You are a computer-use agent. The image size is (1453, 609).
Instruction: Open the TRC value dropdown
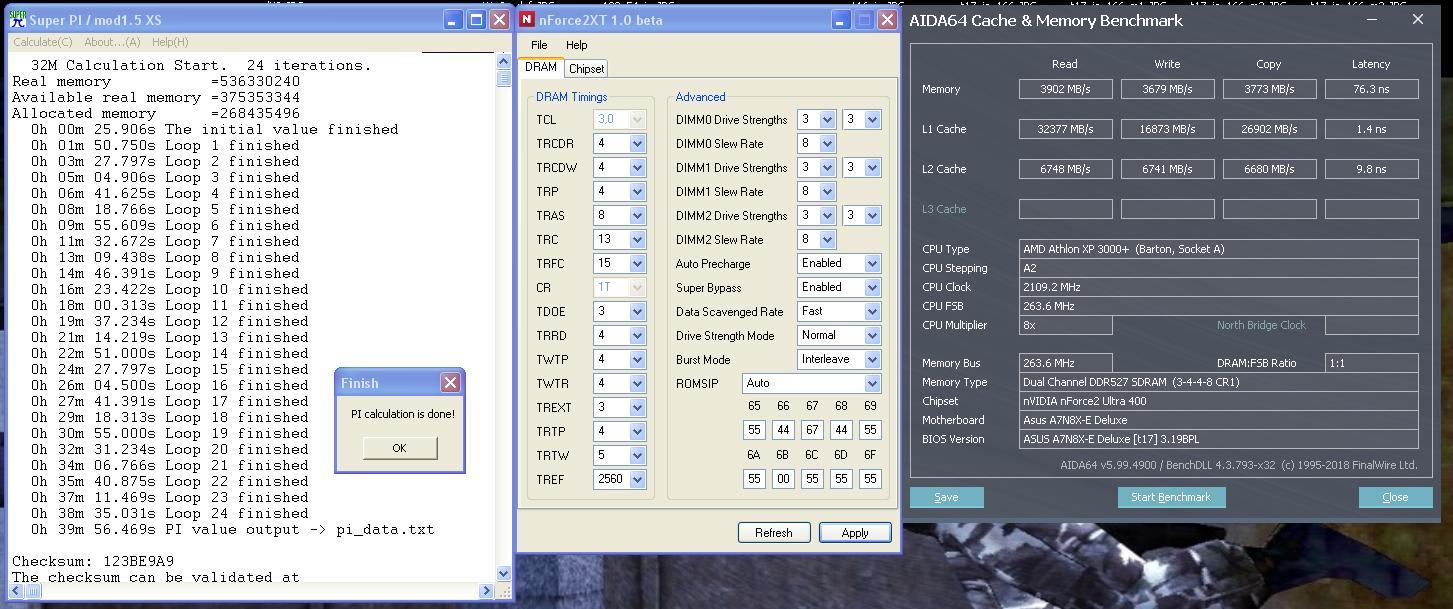click(637, 239)
